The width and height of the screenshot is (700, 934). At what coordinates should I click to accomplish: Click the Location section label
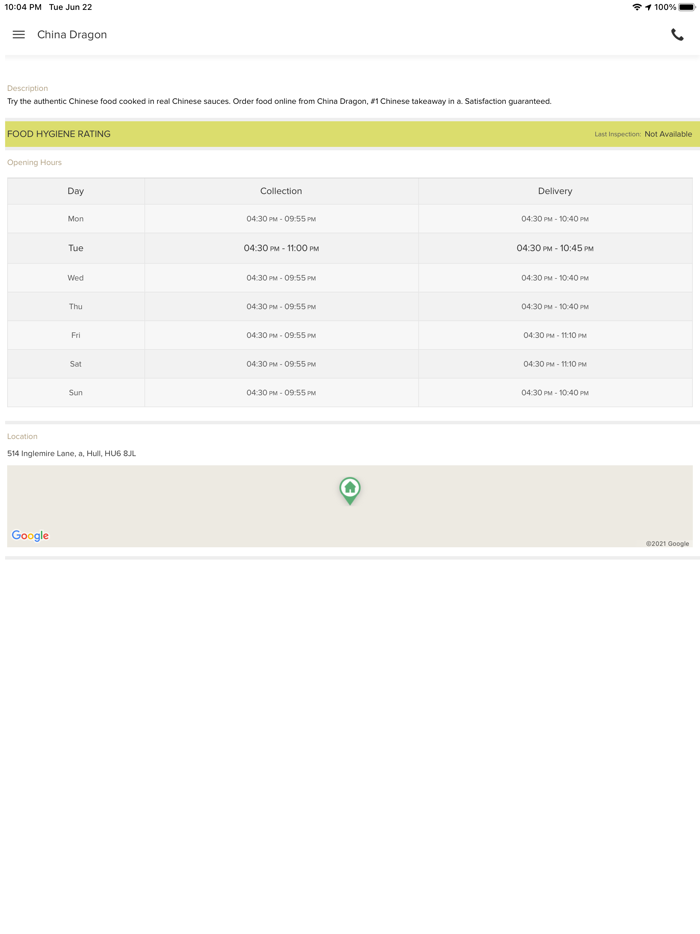click(22, 437)
